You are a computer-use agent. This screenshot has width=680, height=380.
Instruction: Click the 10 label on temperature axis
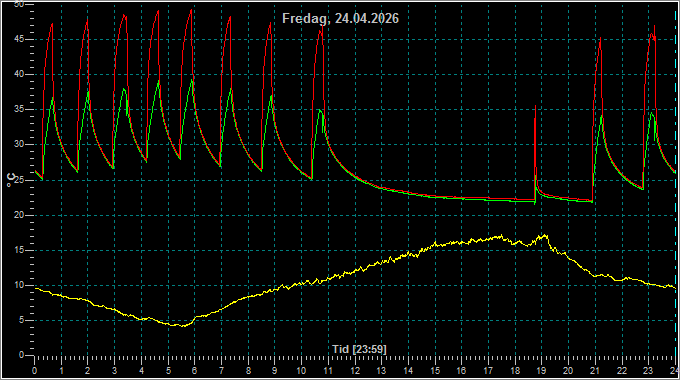pyautogui.click(x=19, y=285)
